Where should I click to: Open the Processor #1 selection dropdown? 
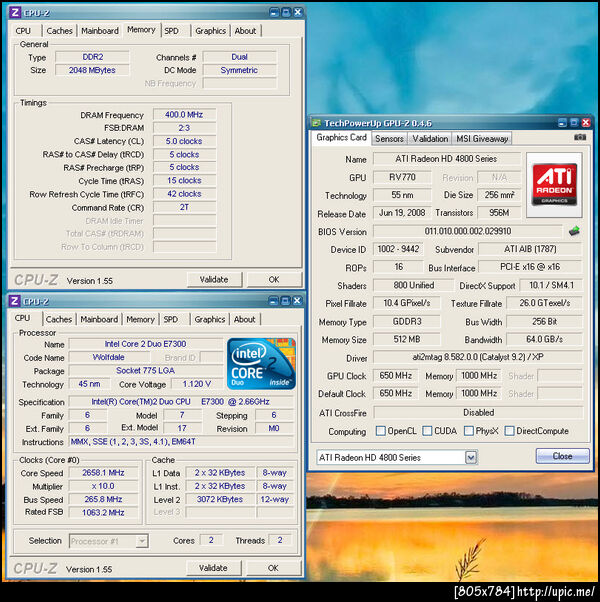(142, 541)
